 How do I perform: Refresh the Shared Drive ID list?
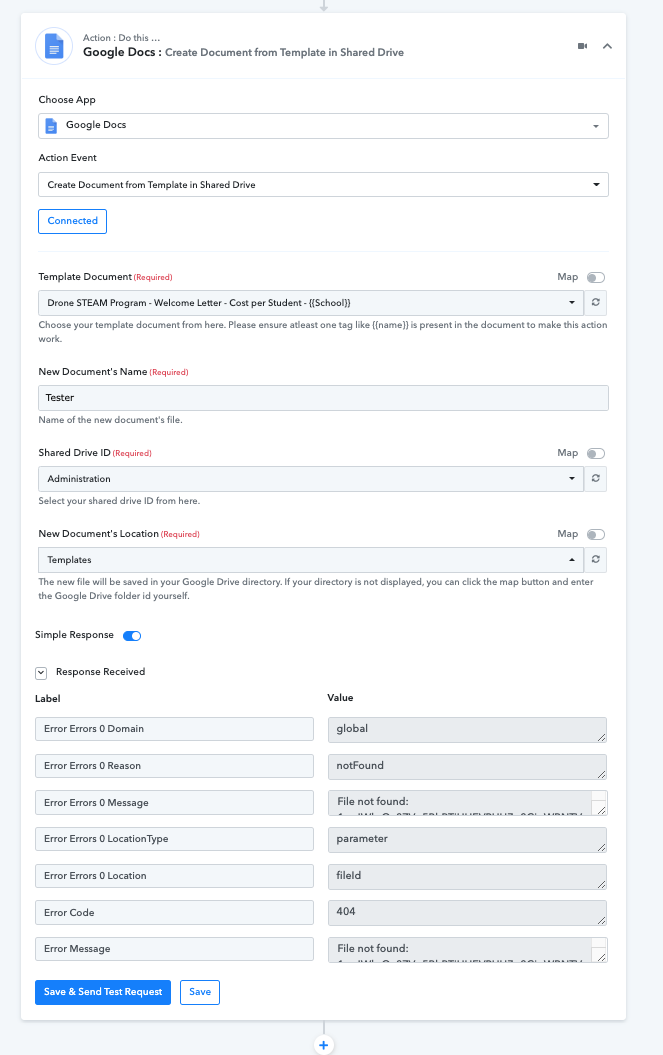[596, 478]
